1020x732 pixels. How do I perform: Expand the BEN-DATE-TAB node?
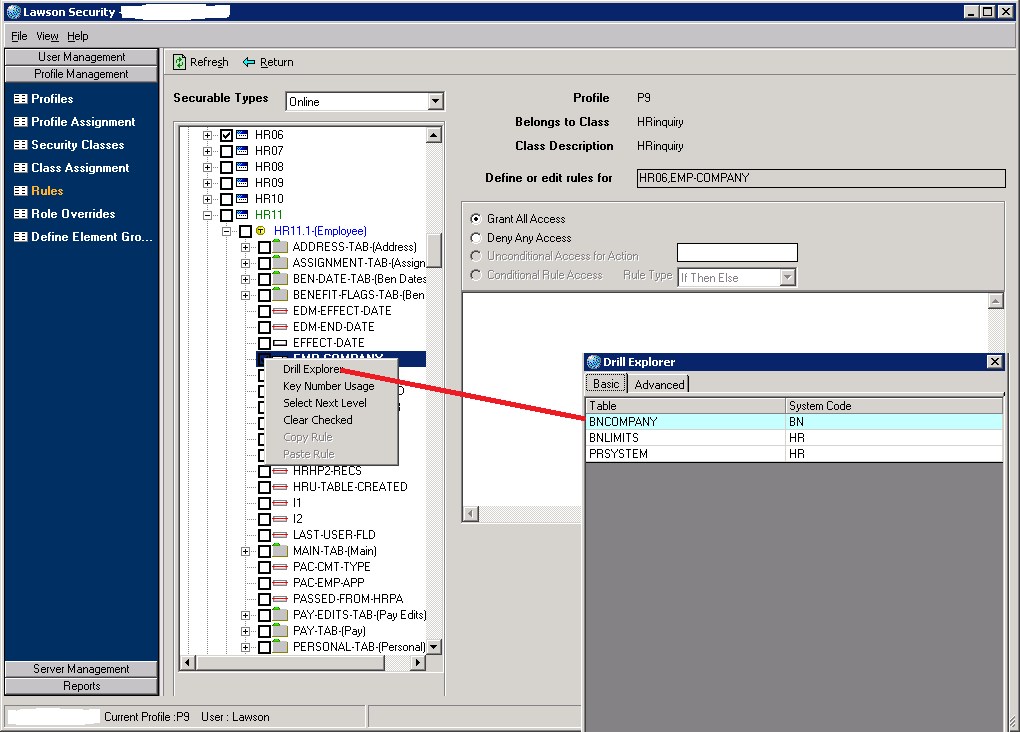tap(245, 279)
